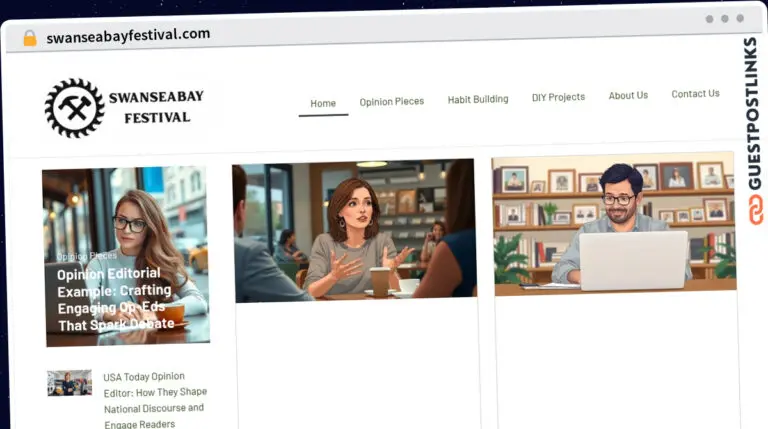Click the Opinion Pieces category label on featured image

pyautogui.click(x=87, y=256)
